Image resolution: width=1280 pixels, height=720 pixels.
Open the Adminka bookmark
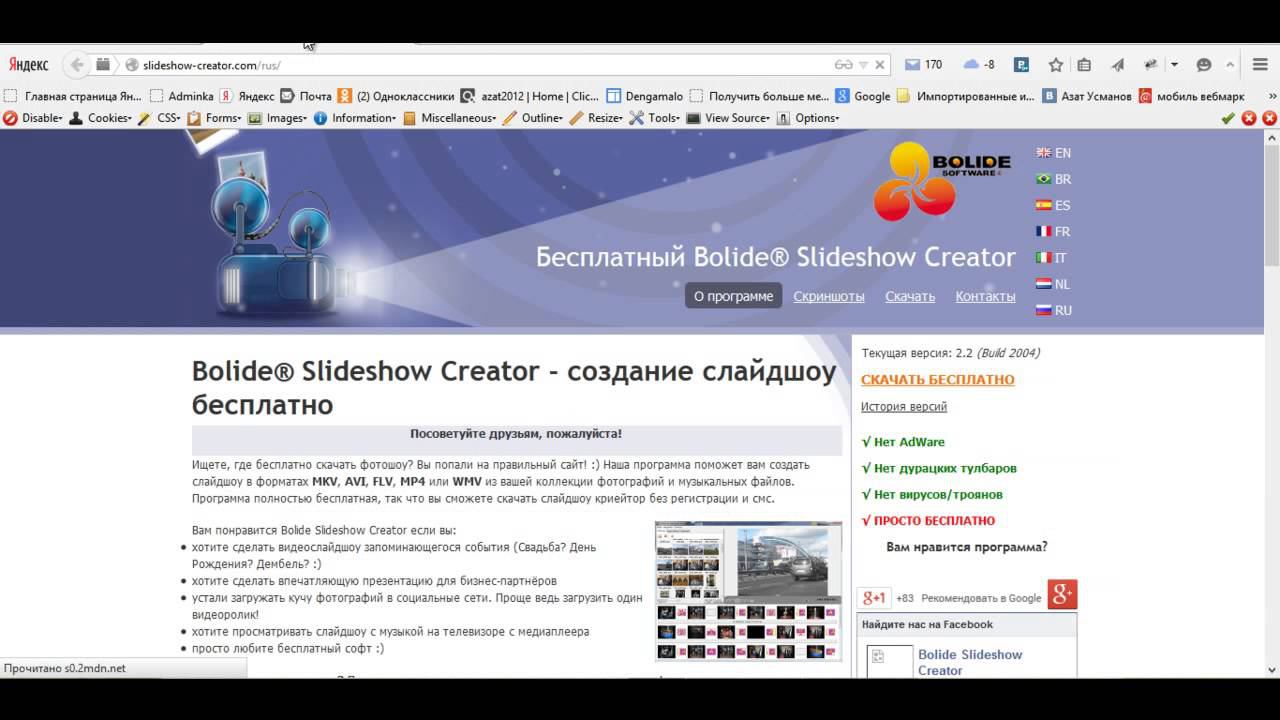point(182,97)
